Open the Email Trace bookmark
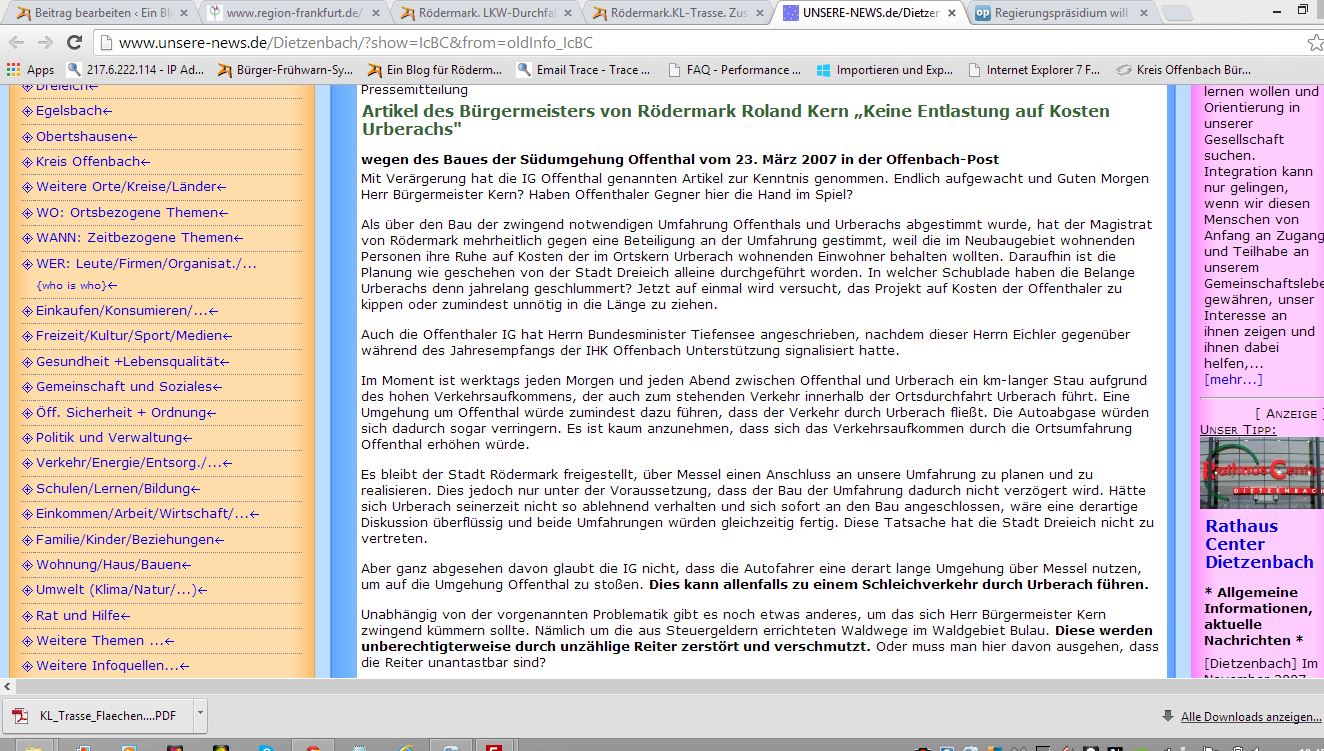The height and width of the screenshot is (751, 1324). (x=583, y=70)
